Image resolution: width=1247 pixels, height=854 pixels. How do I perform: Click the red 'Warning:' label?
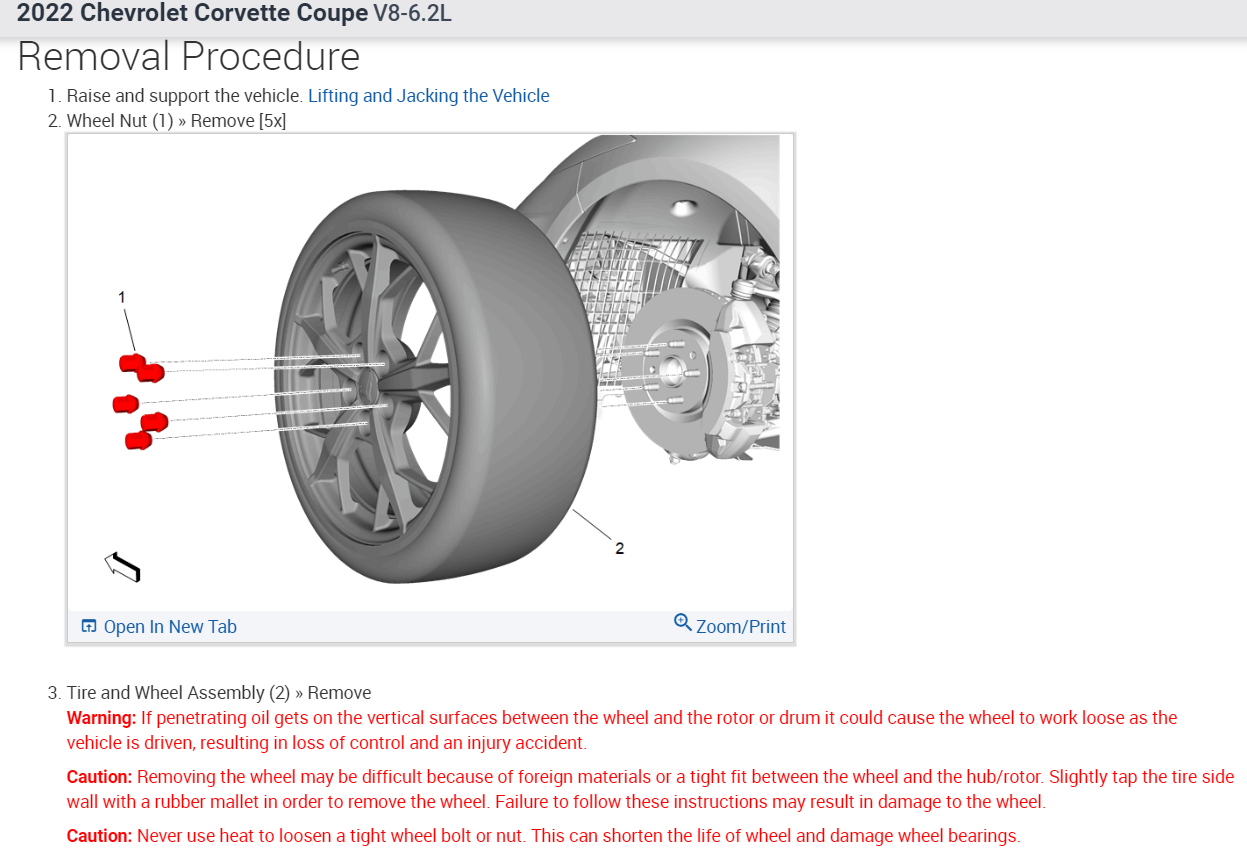[x=101, y=718]
